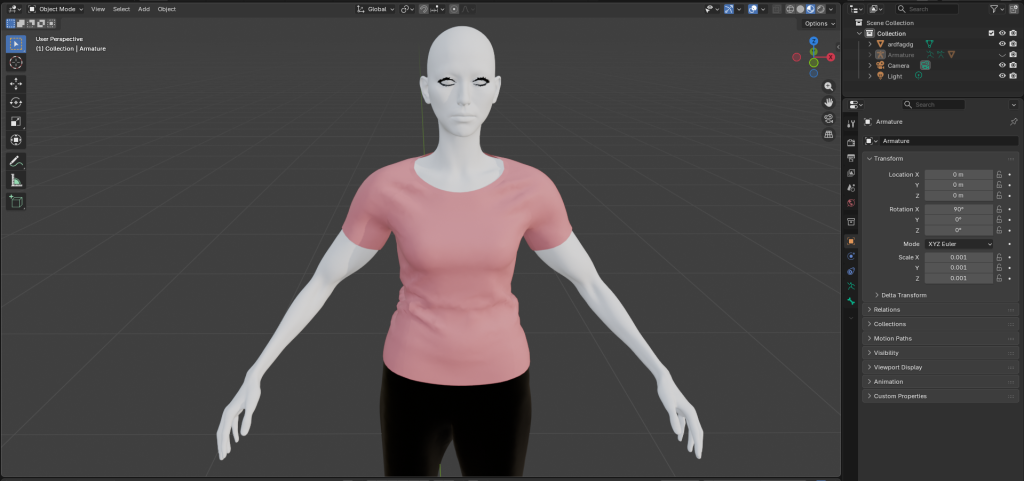
Task: Click the Options button in the viewport
Action: [818, 23]
